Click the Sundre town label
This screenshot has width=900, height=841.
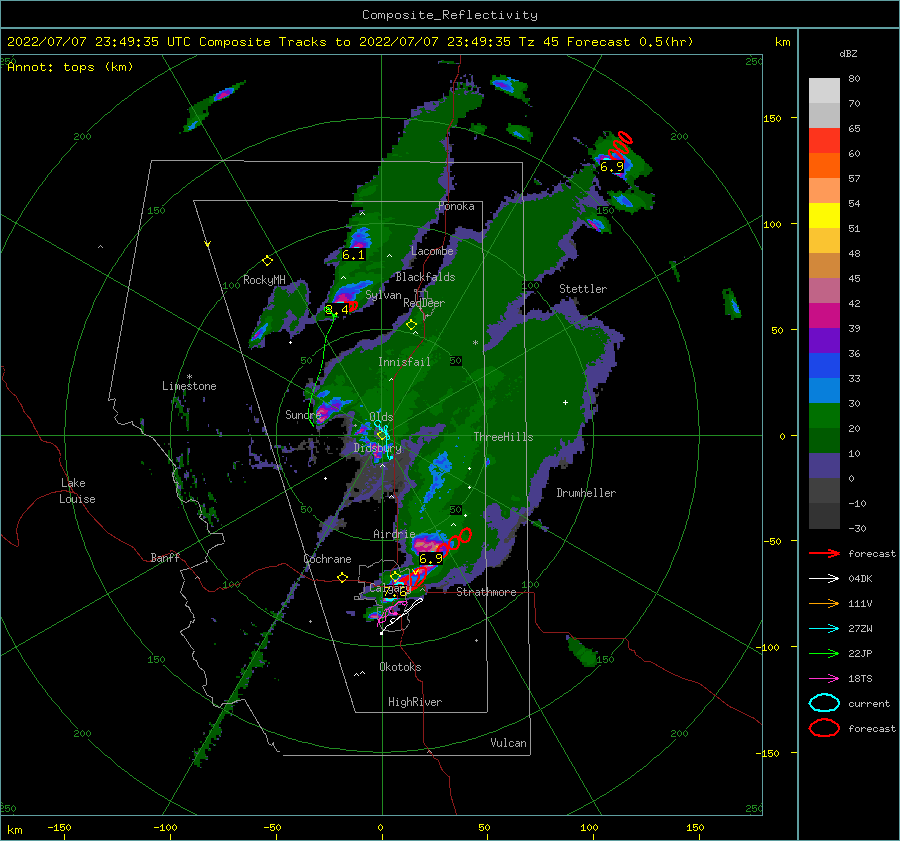click(303, 415)
